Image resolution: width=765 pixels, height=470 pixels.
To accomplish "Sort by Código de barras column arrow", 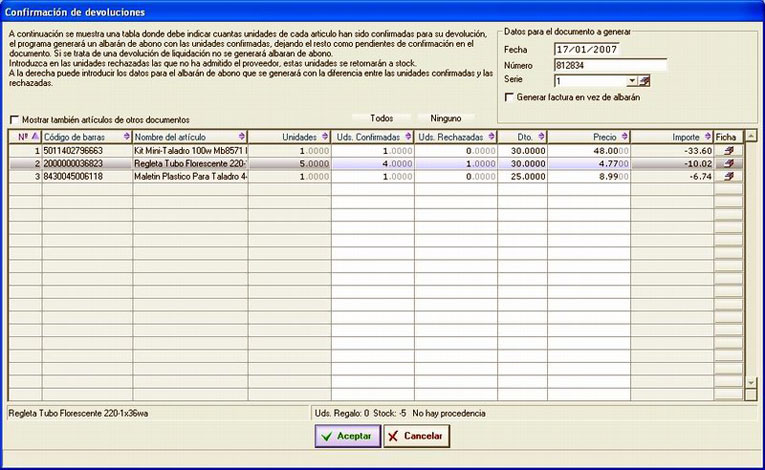I will [127, 137].
